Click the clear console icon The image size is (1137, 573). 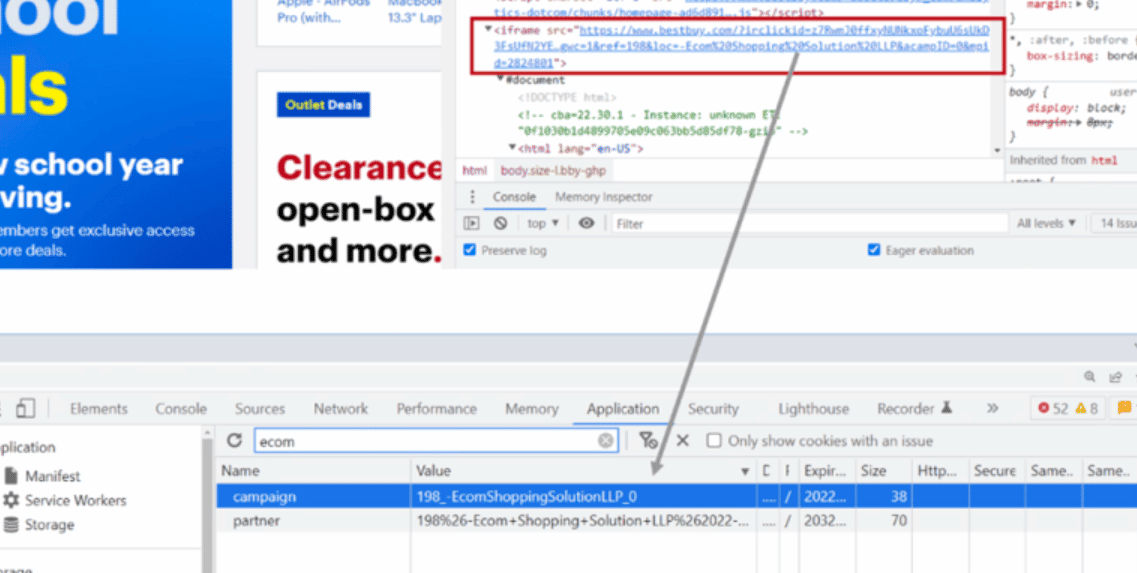point(500,224)
